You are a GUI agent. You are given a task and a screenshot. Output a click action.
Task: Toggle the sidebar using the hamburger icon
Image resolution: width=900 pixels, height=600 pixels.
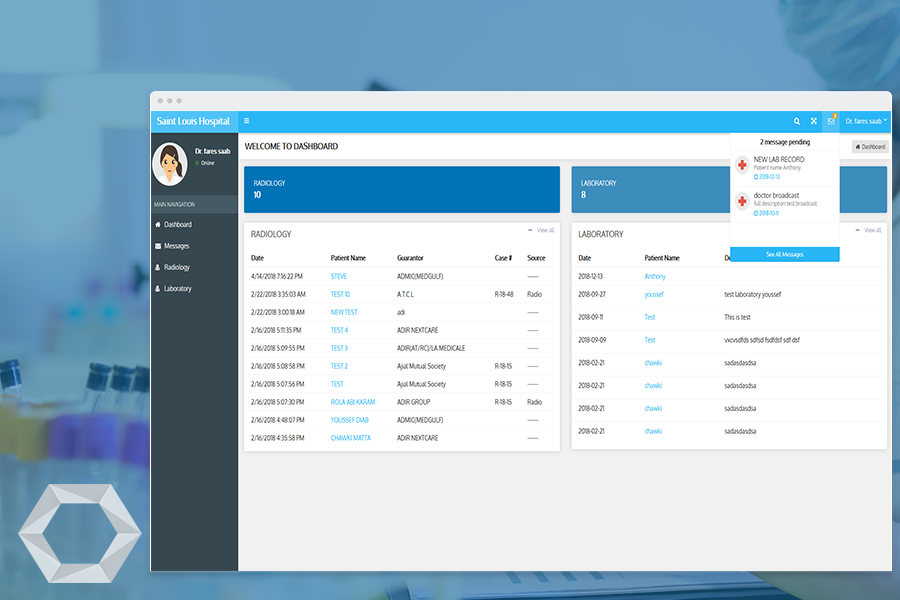(x=247, y=120)
